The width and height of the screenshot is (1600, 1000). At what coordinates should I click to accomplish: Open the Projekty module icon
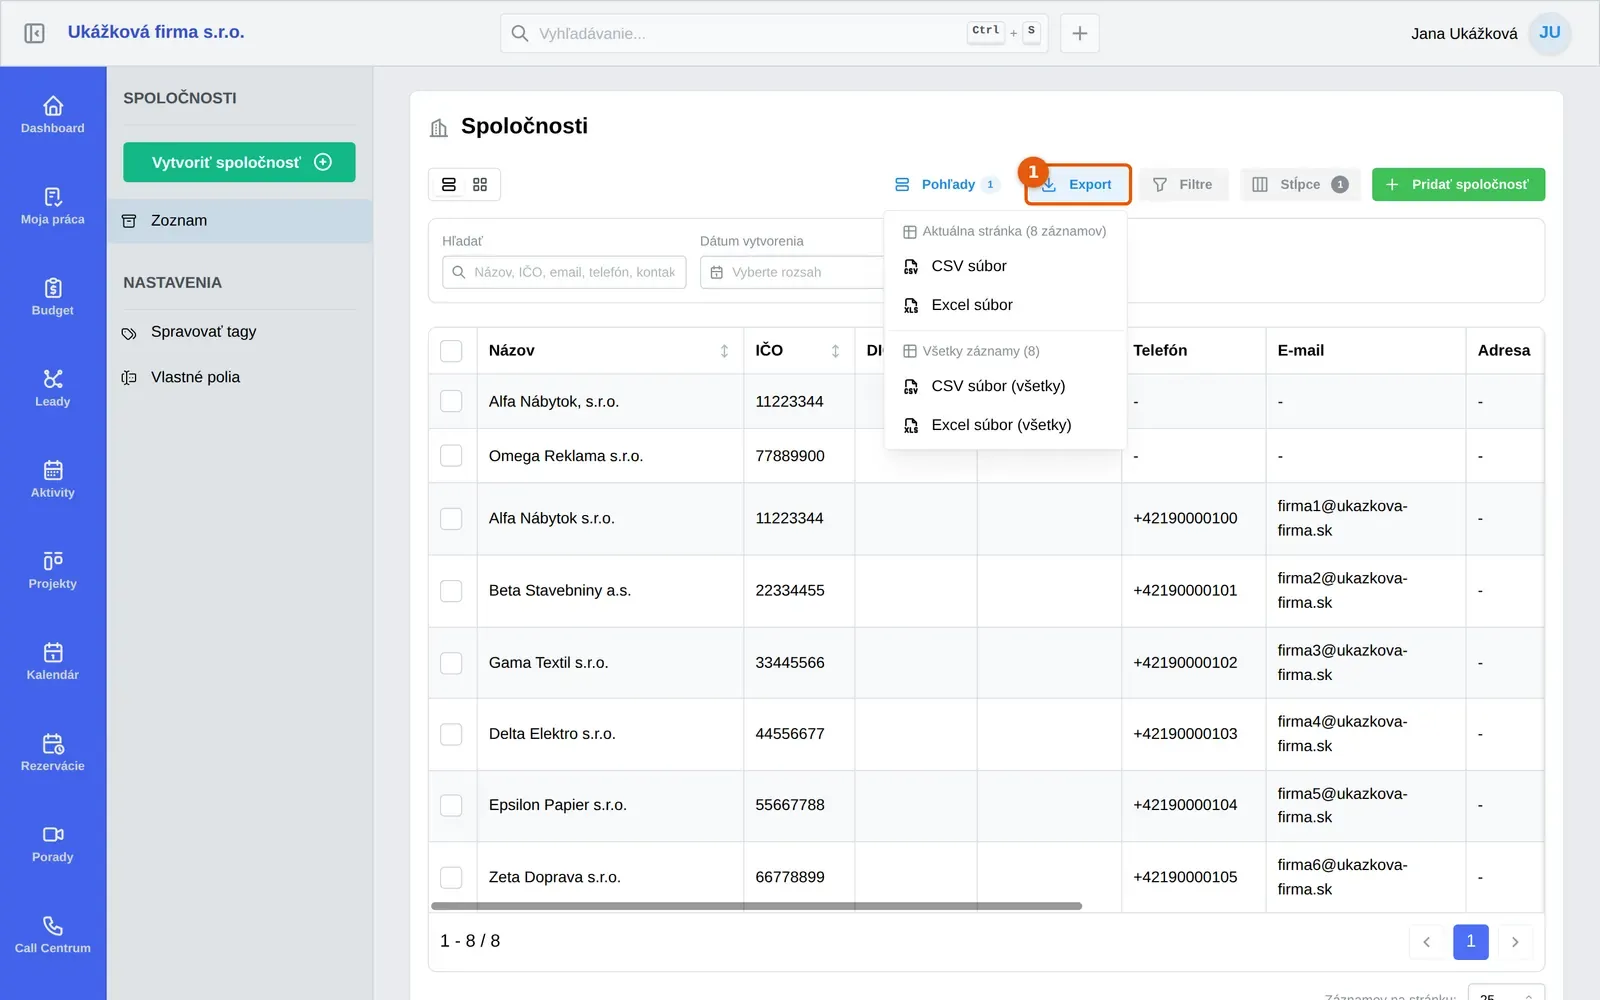coord(53,569)
